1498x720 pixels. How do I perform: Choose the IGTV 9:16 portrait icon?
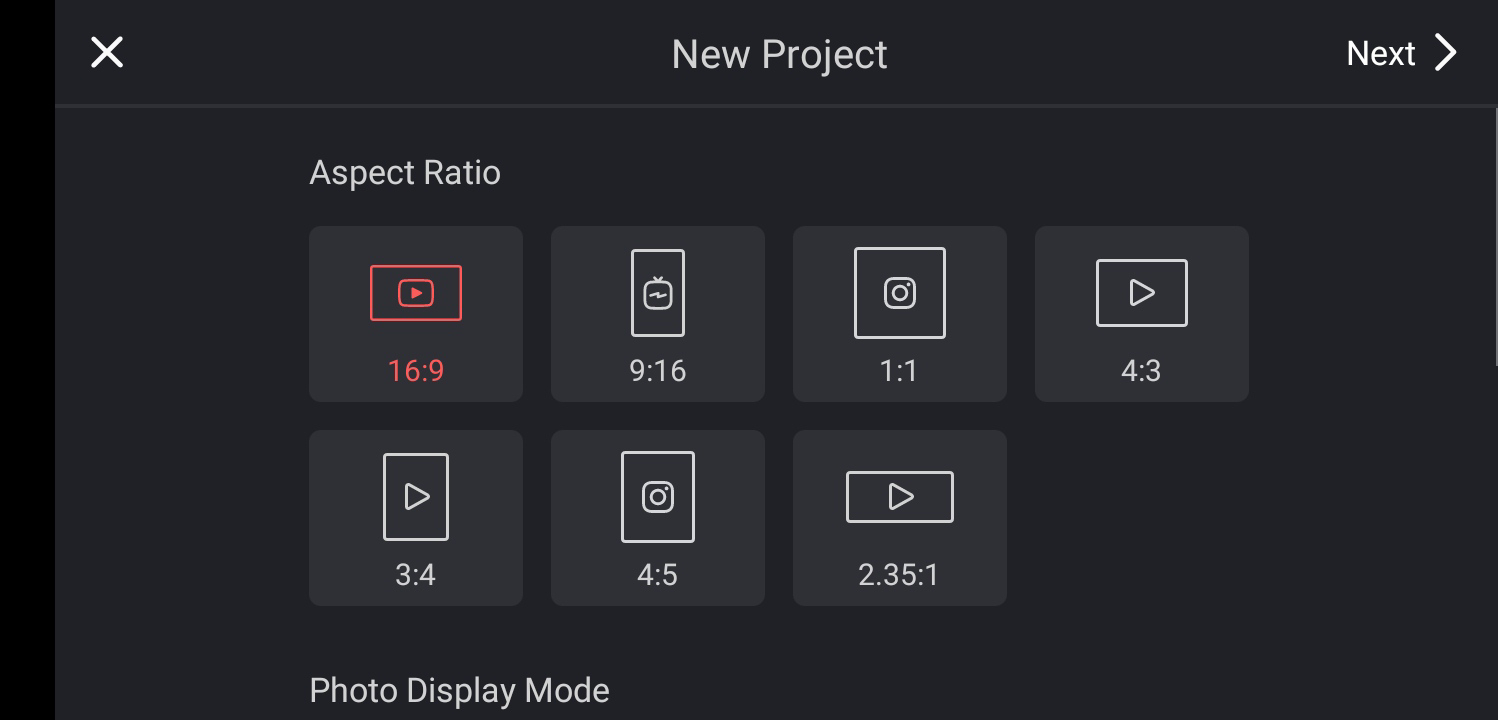(658, 293)
